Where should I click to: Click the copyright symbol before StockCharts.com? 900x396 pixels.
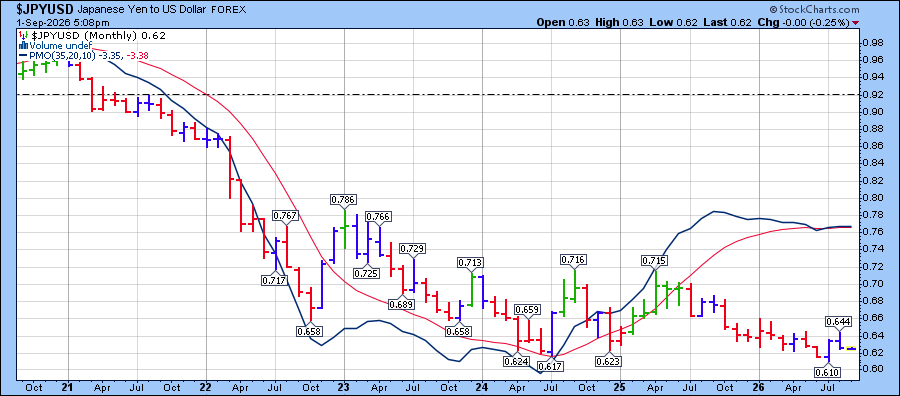coord(774,10)
